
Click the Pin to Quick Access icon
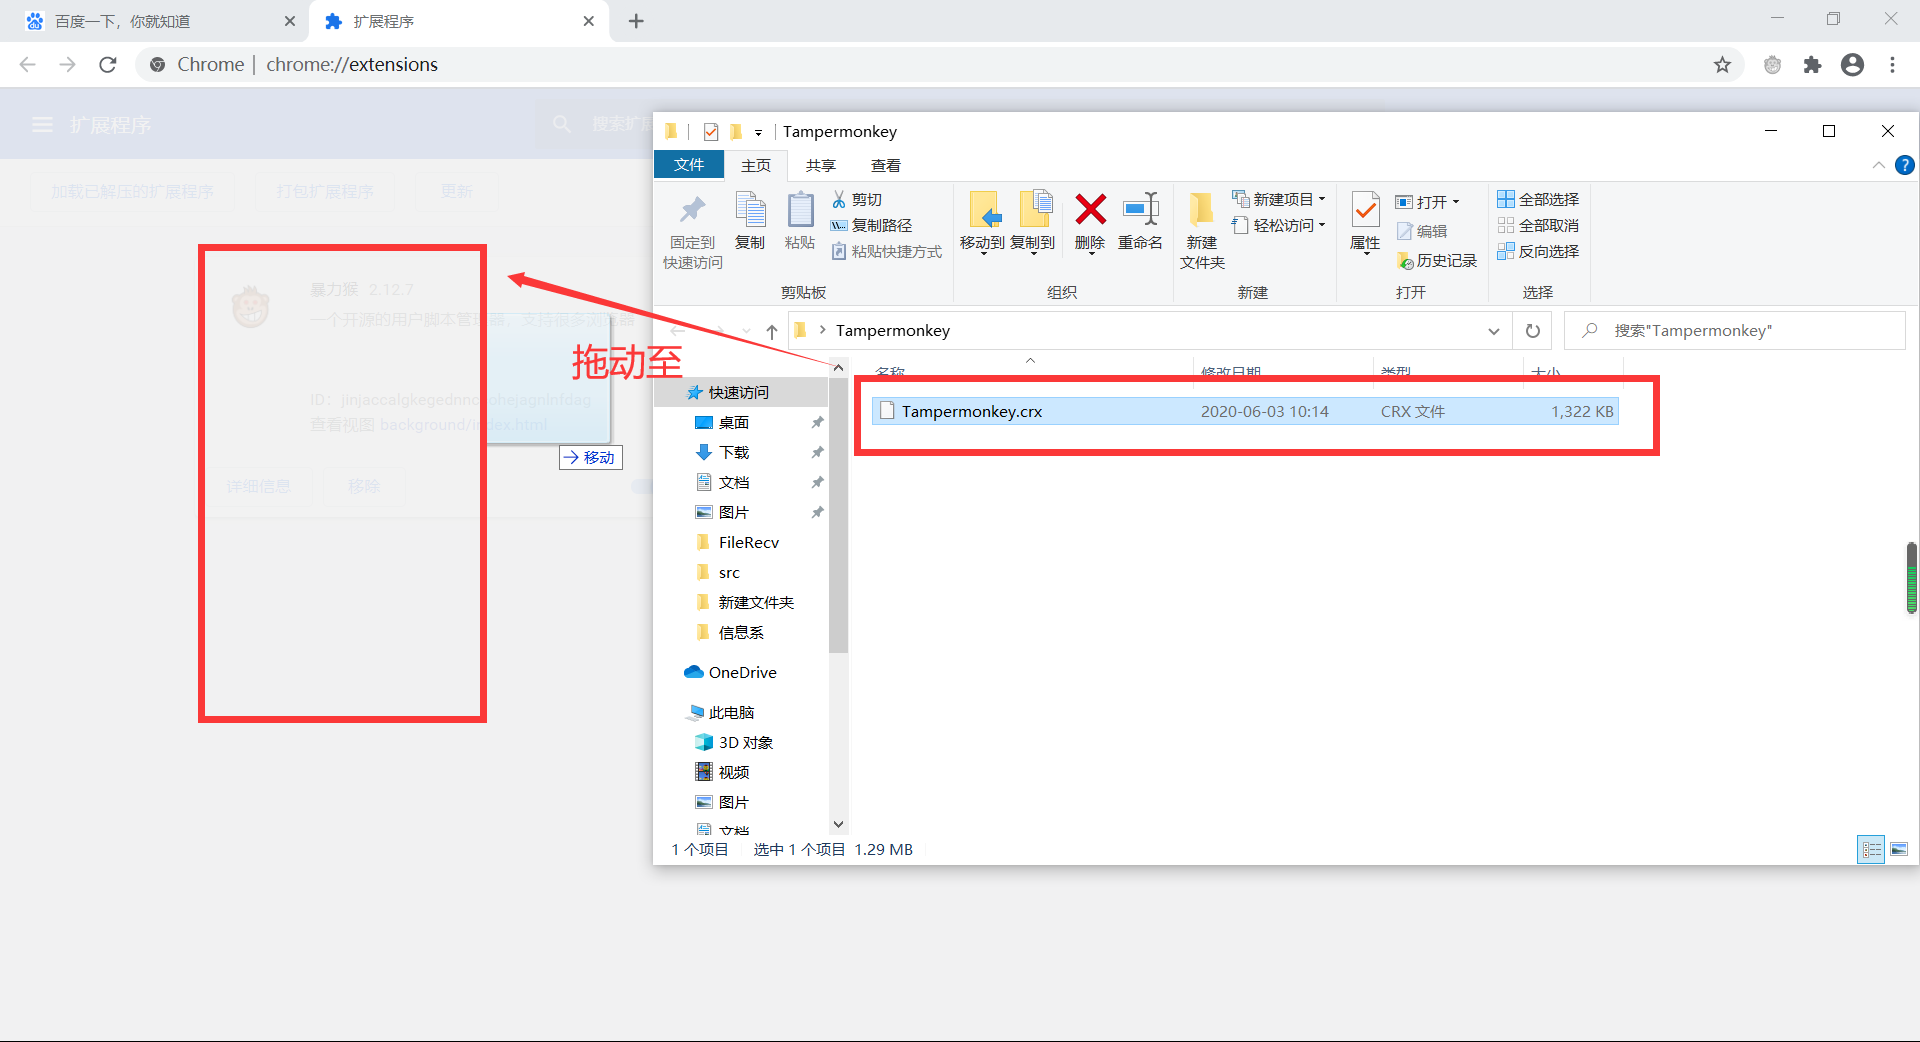pyautogui.click(x=692, y=210)
